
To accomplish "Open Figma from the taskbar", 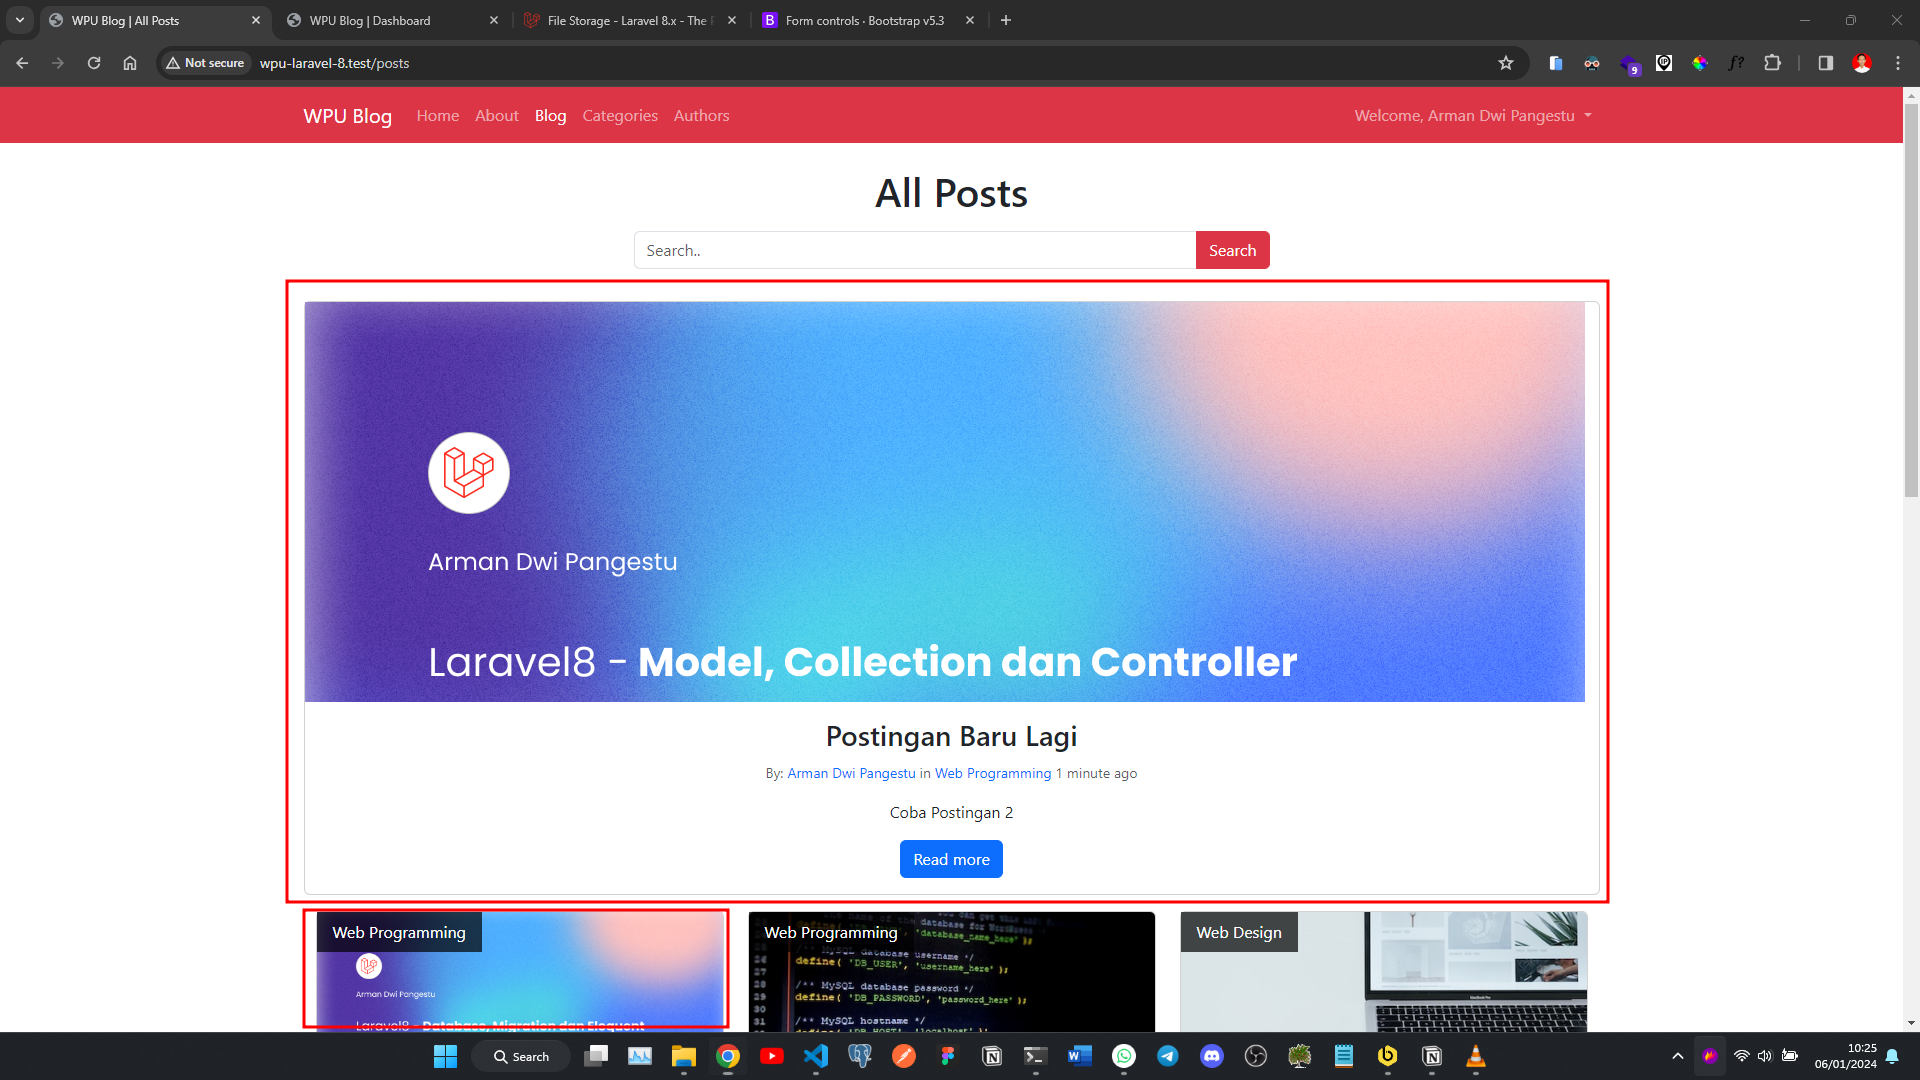I will tap(948, 1056).
